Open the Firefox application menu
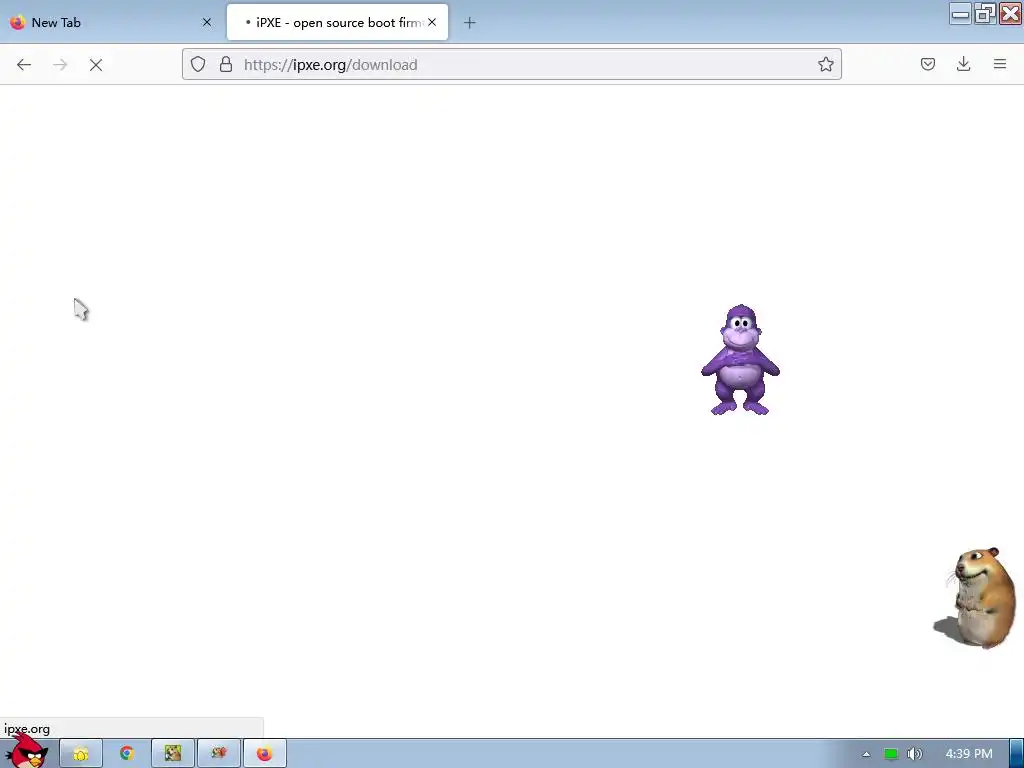Screen dimensions: 1024x768 click(x=999, y=64)
